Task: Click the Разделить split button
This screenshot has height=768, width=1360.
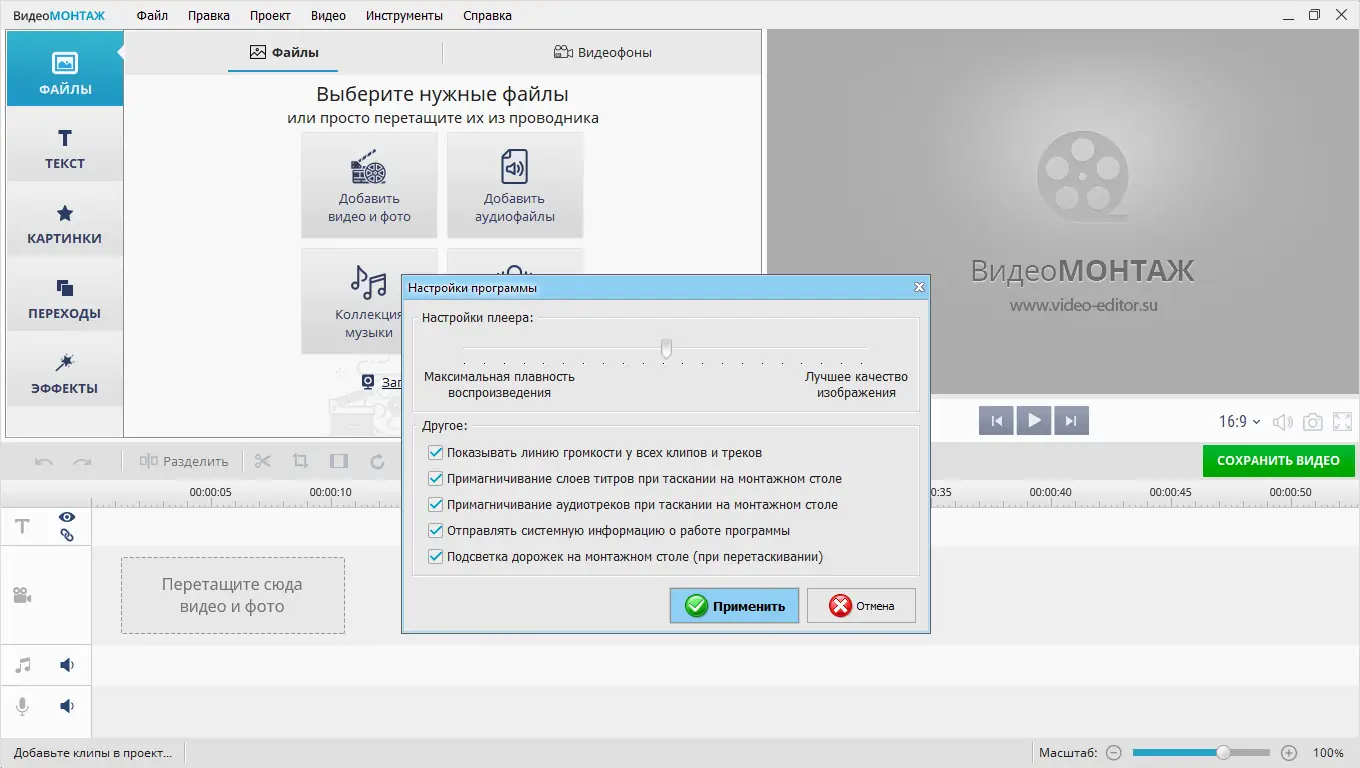Action: click(185, 461)
